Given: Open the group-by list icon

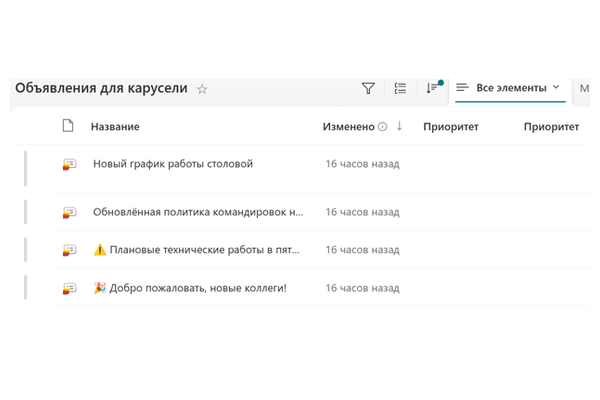Looking at the screenshot, I should coord(400,88).
